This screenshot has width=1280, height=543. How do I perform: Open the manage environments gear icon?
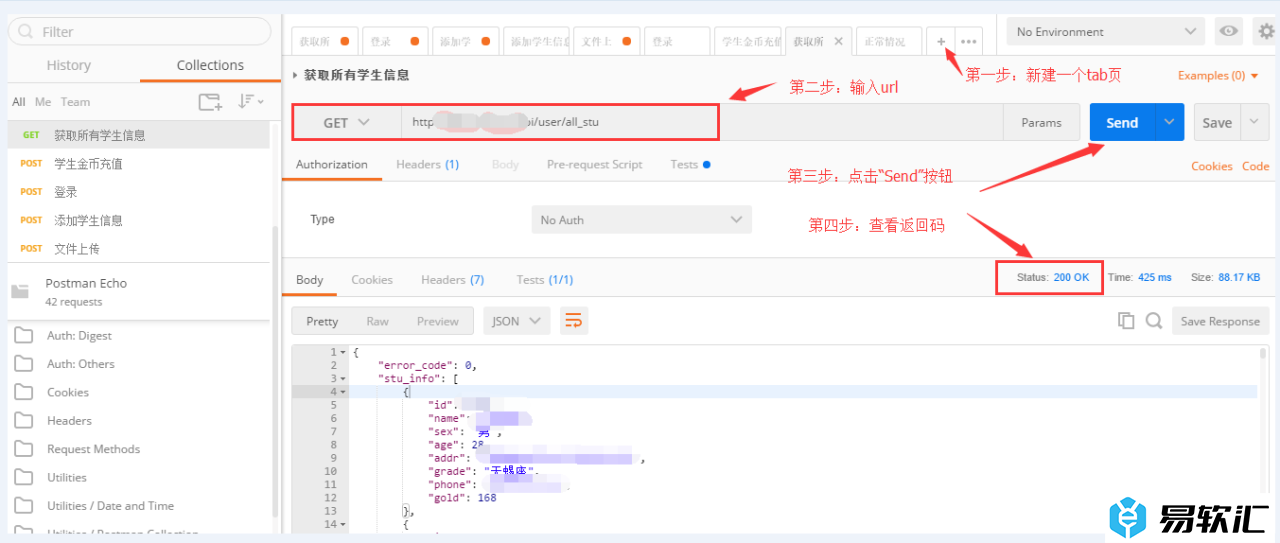click(1266, 32)
